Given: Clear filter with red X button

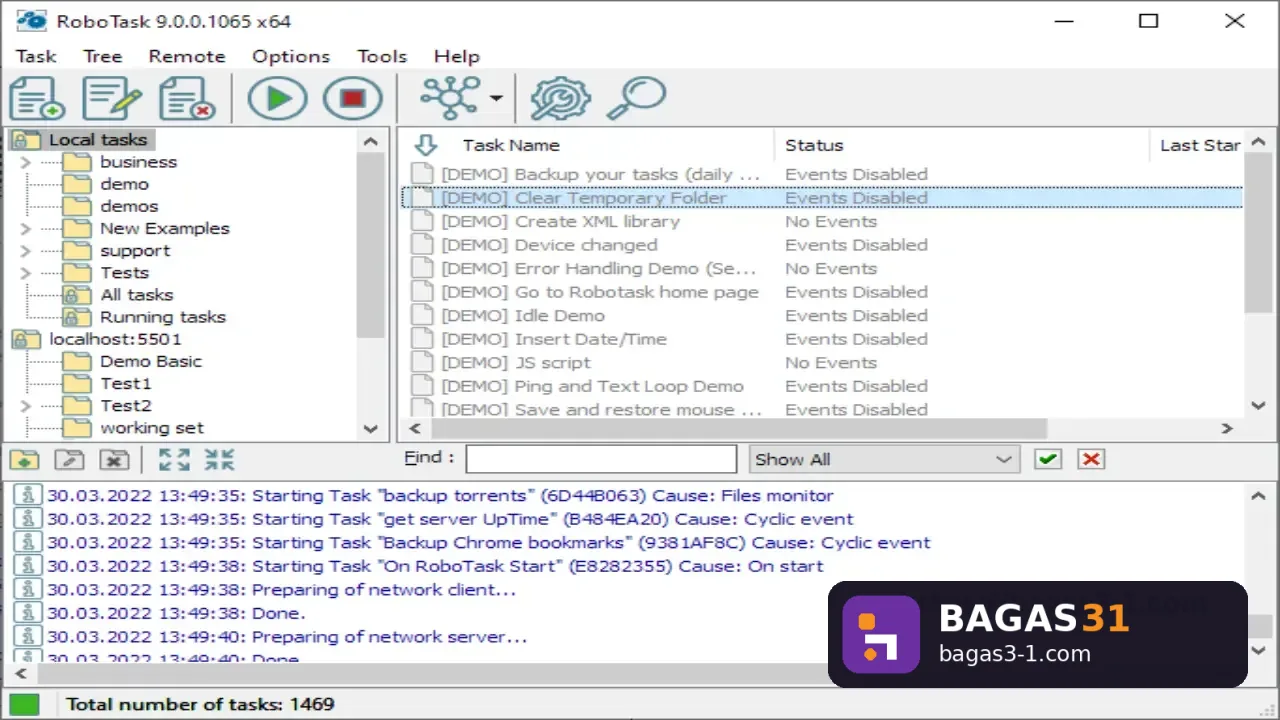Looking at the screenshot, I should 1091,459.
